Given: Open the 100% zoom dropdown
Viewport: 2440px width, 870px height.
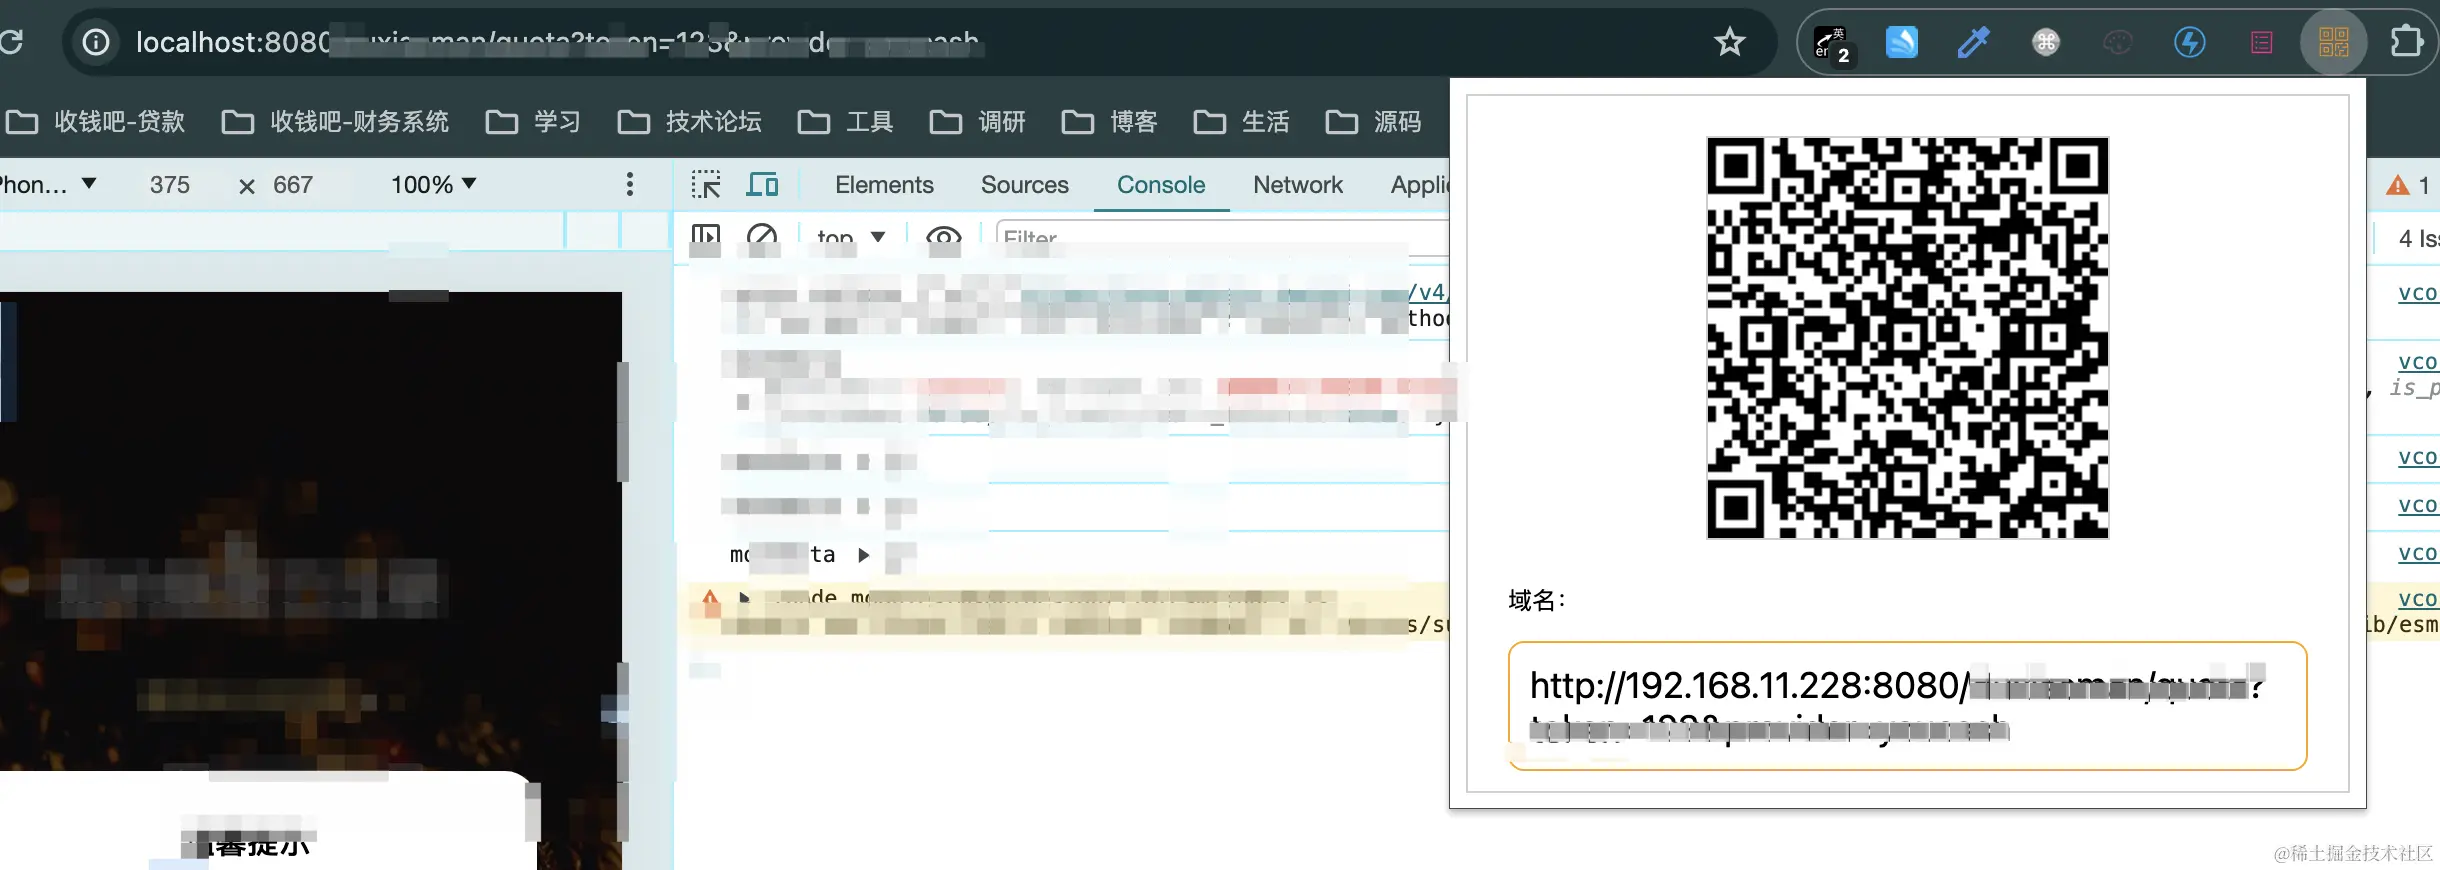Looking at the screenshot, I should coord(433,185).
